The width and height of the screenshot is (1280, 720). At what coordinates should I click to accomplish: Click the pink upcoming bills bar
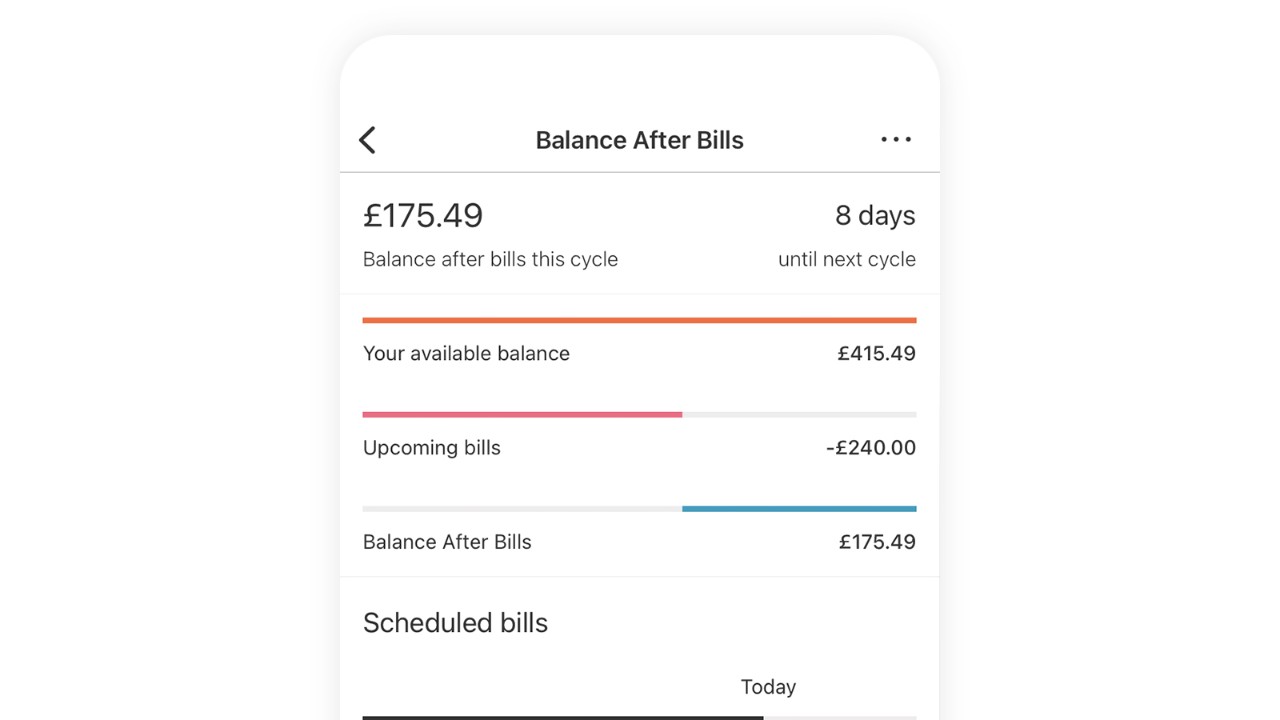(x=522, y=414)
